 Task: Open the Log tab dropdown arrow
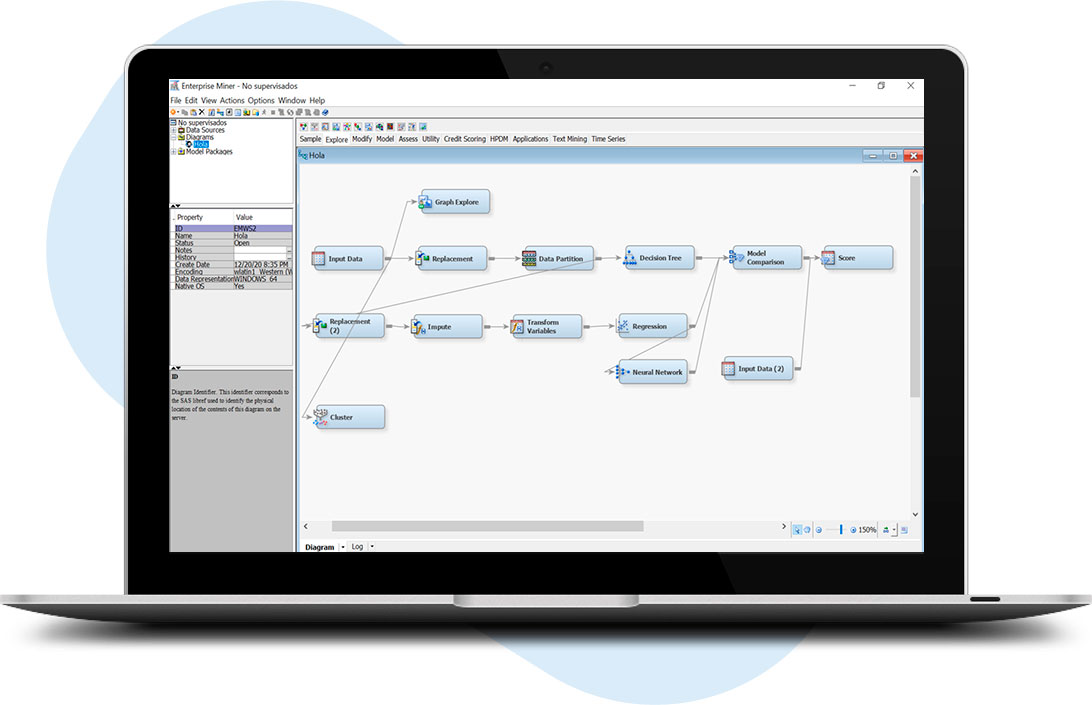coord(372,547)
